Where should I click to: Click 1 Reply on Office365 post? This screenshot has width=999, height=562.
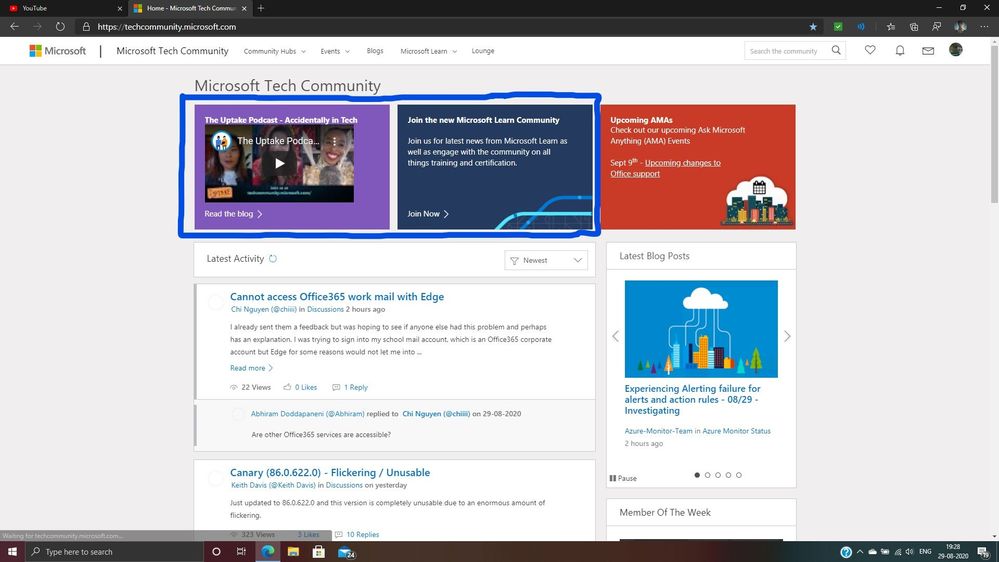350,387
